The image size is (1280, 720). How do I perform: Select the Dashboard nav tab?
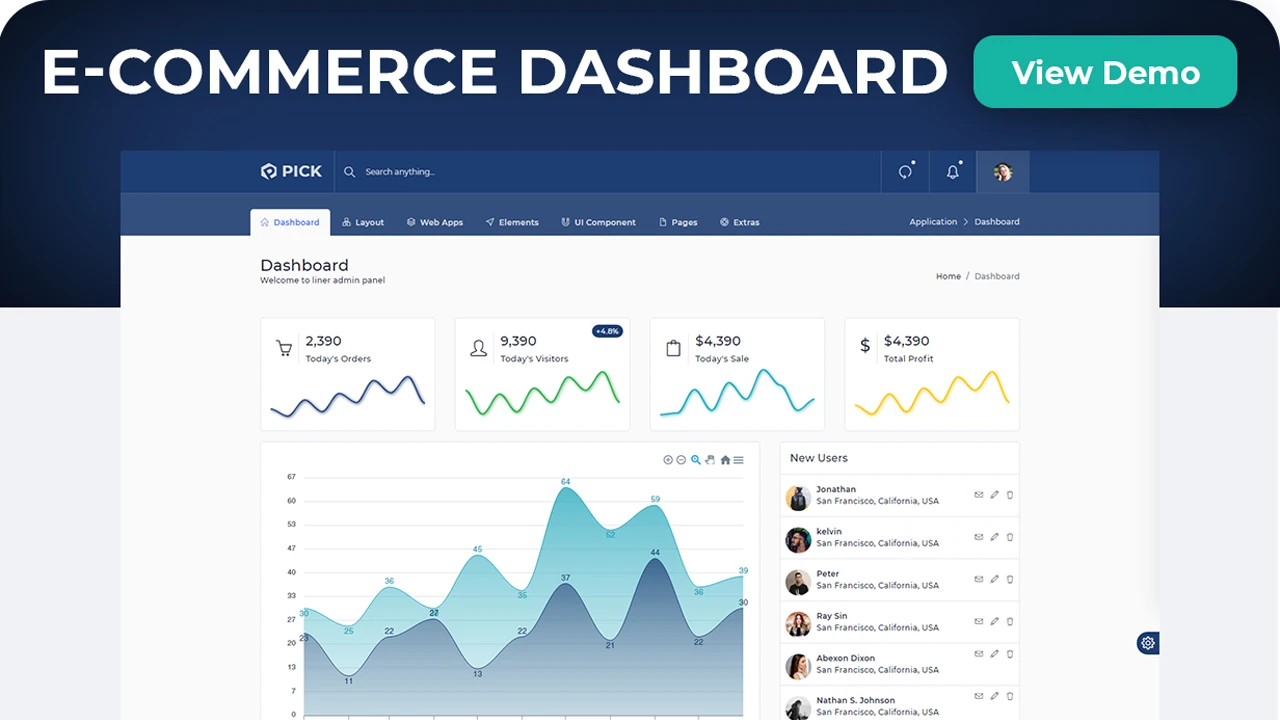click(290, 222)
